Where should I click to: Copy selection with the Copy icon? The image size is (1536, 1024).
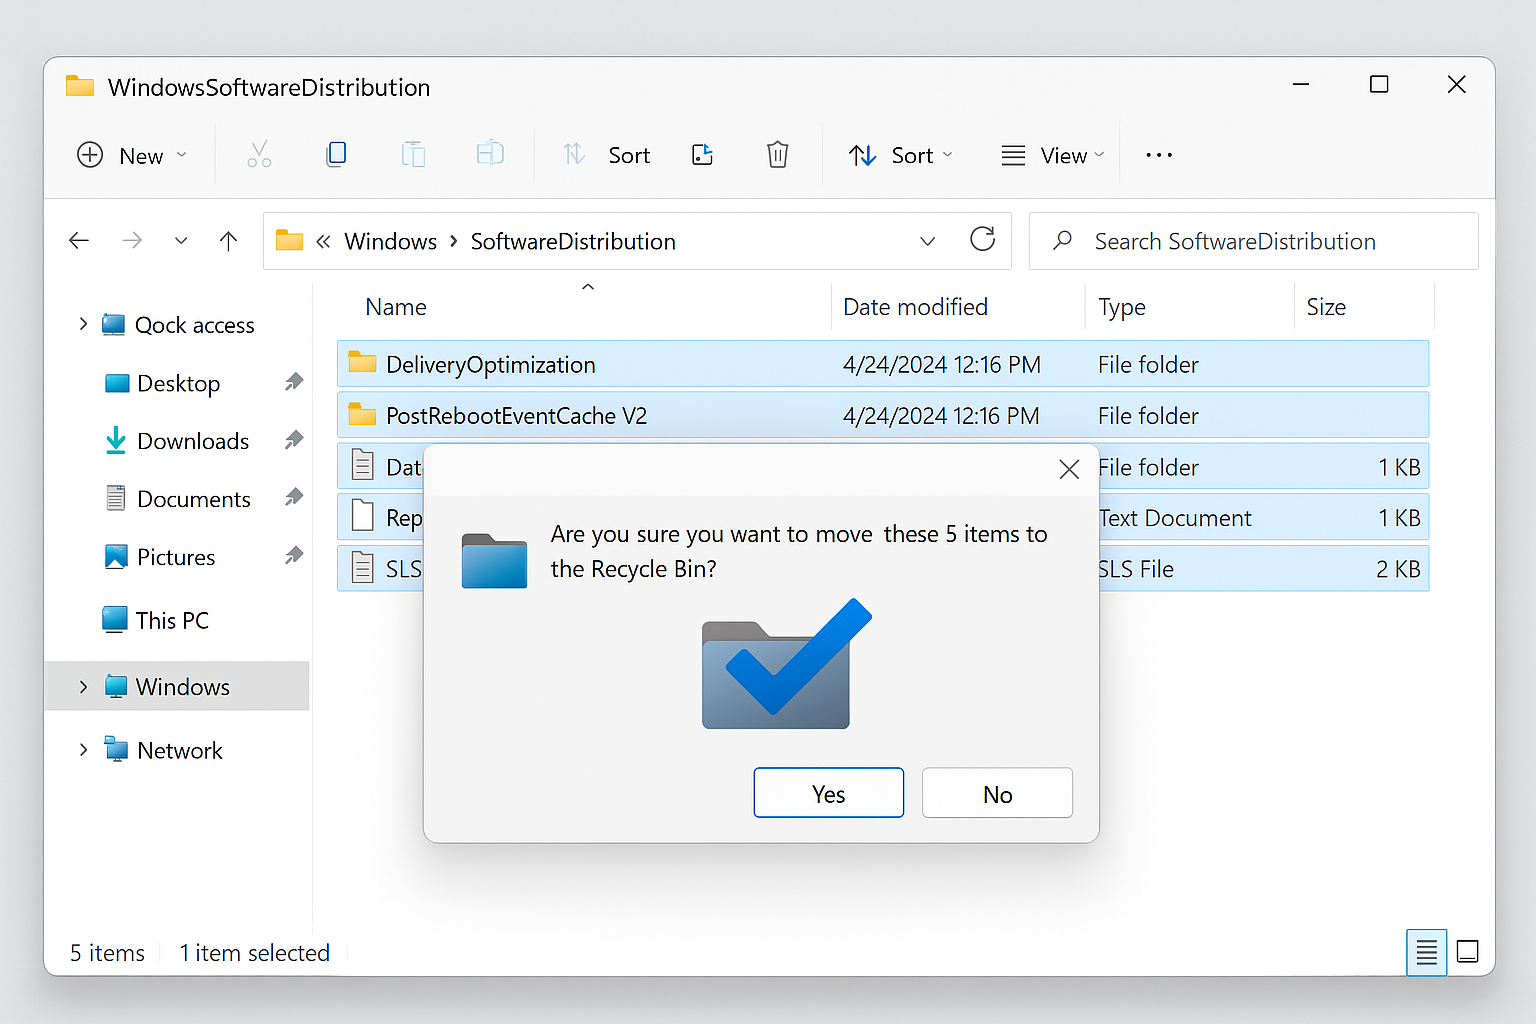coord(336,154)
